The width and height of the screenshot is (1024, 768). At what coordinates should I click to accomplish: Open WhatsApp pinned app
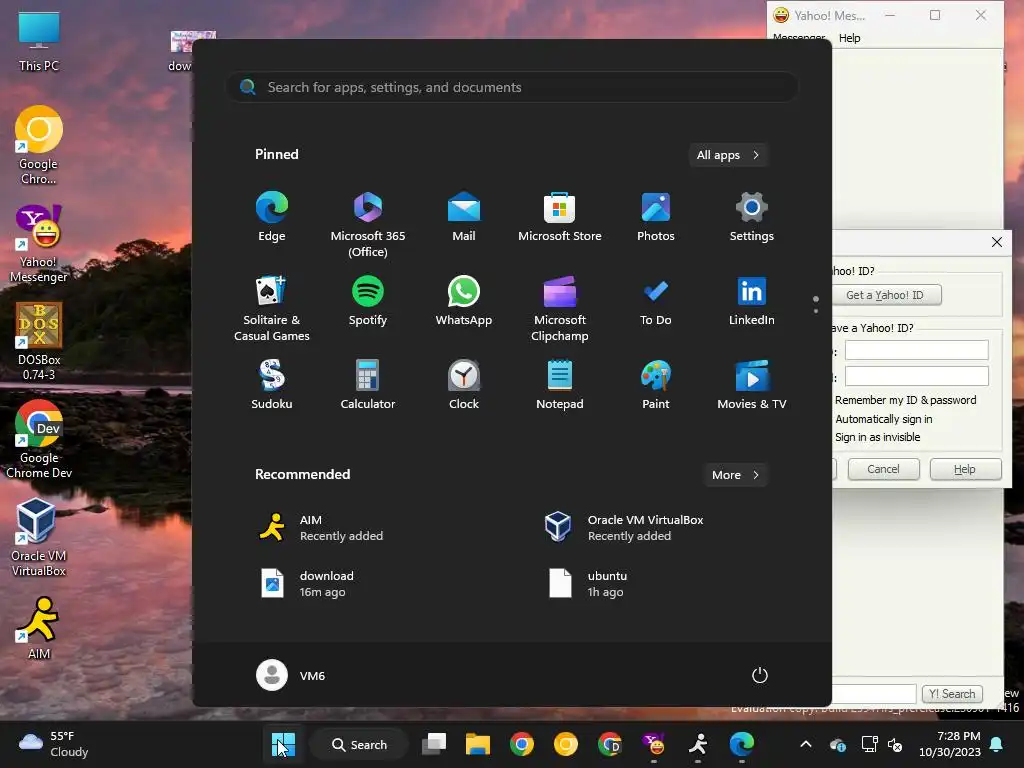tap(464, 301)
